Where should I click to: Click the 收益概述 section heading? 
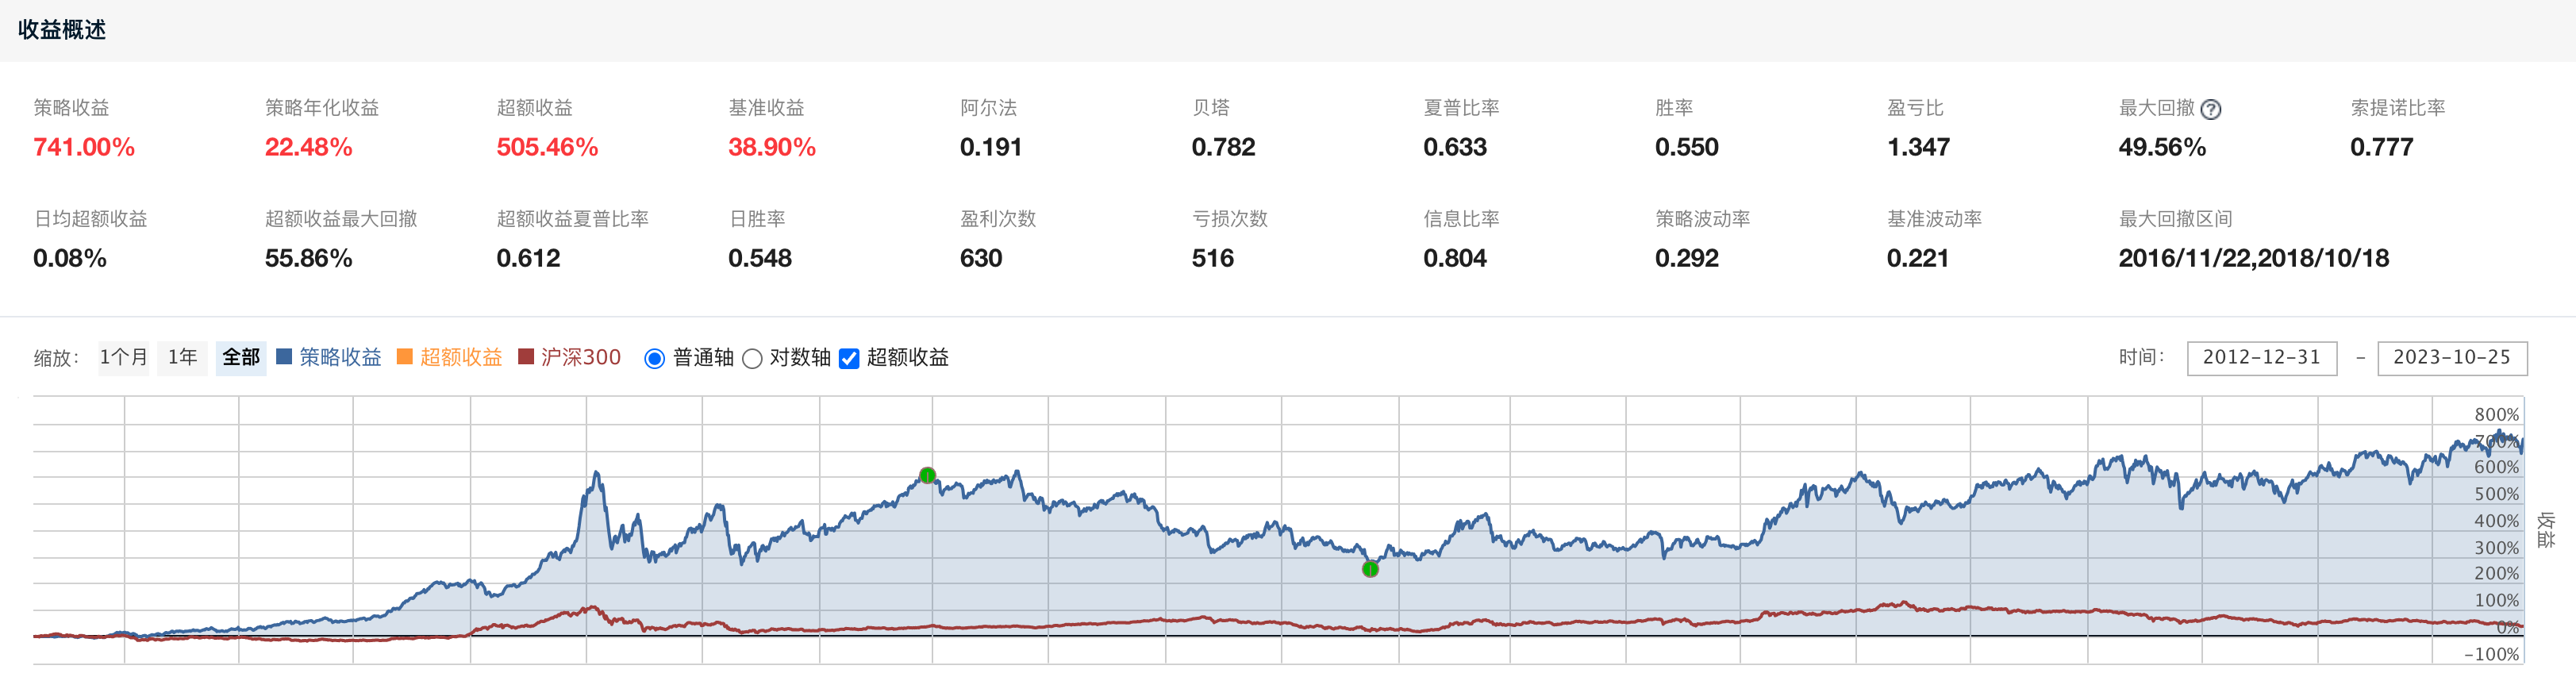coord(62,30)
